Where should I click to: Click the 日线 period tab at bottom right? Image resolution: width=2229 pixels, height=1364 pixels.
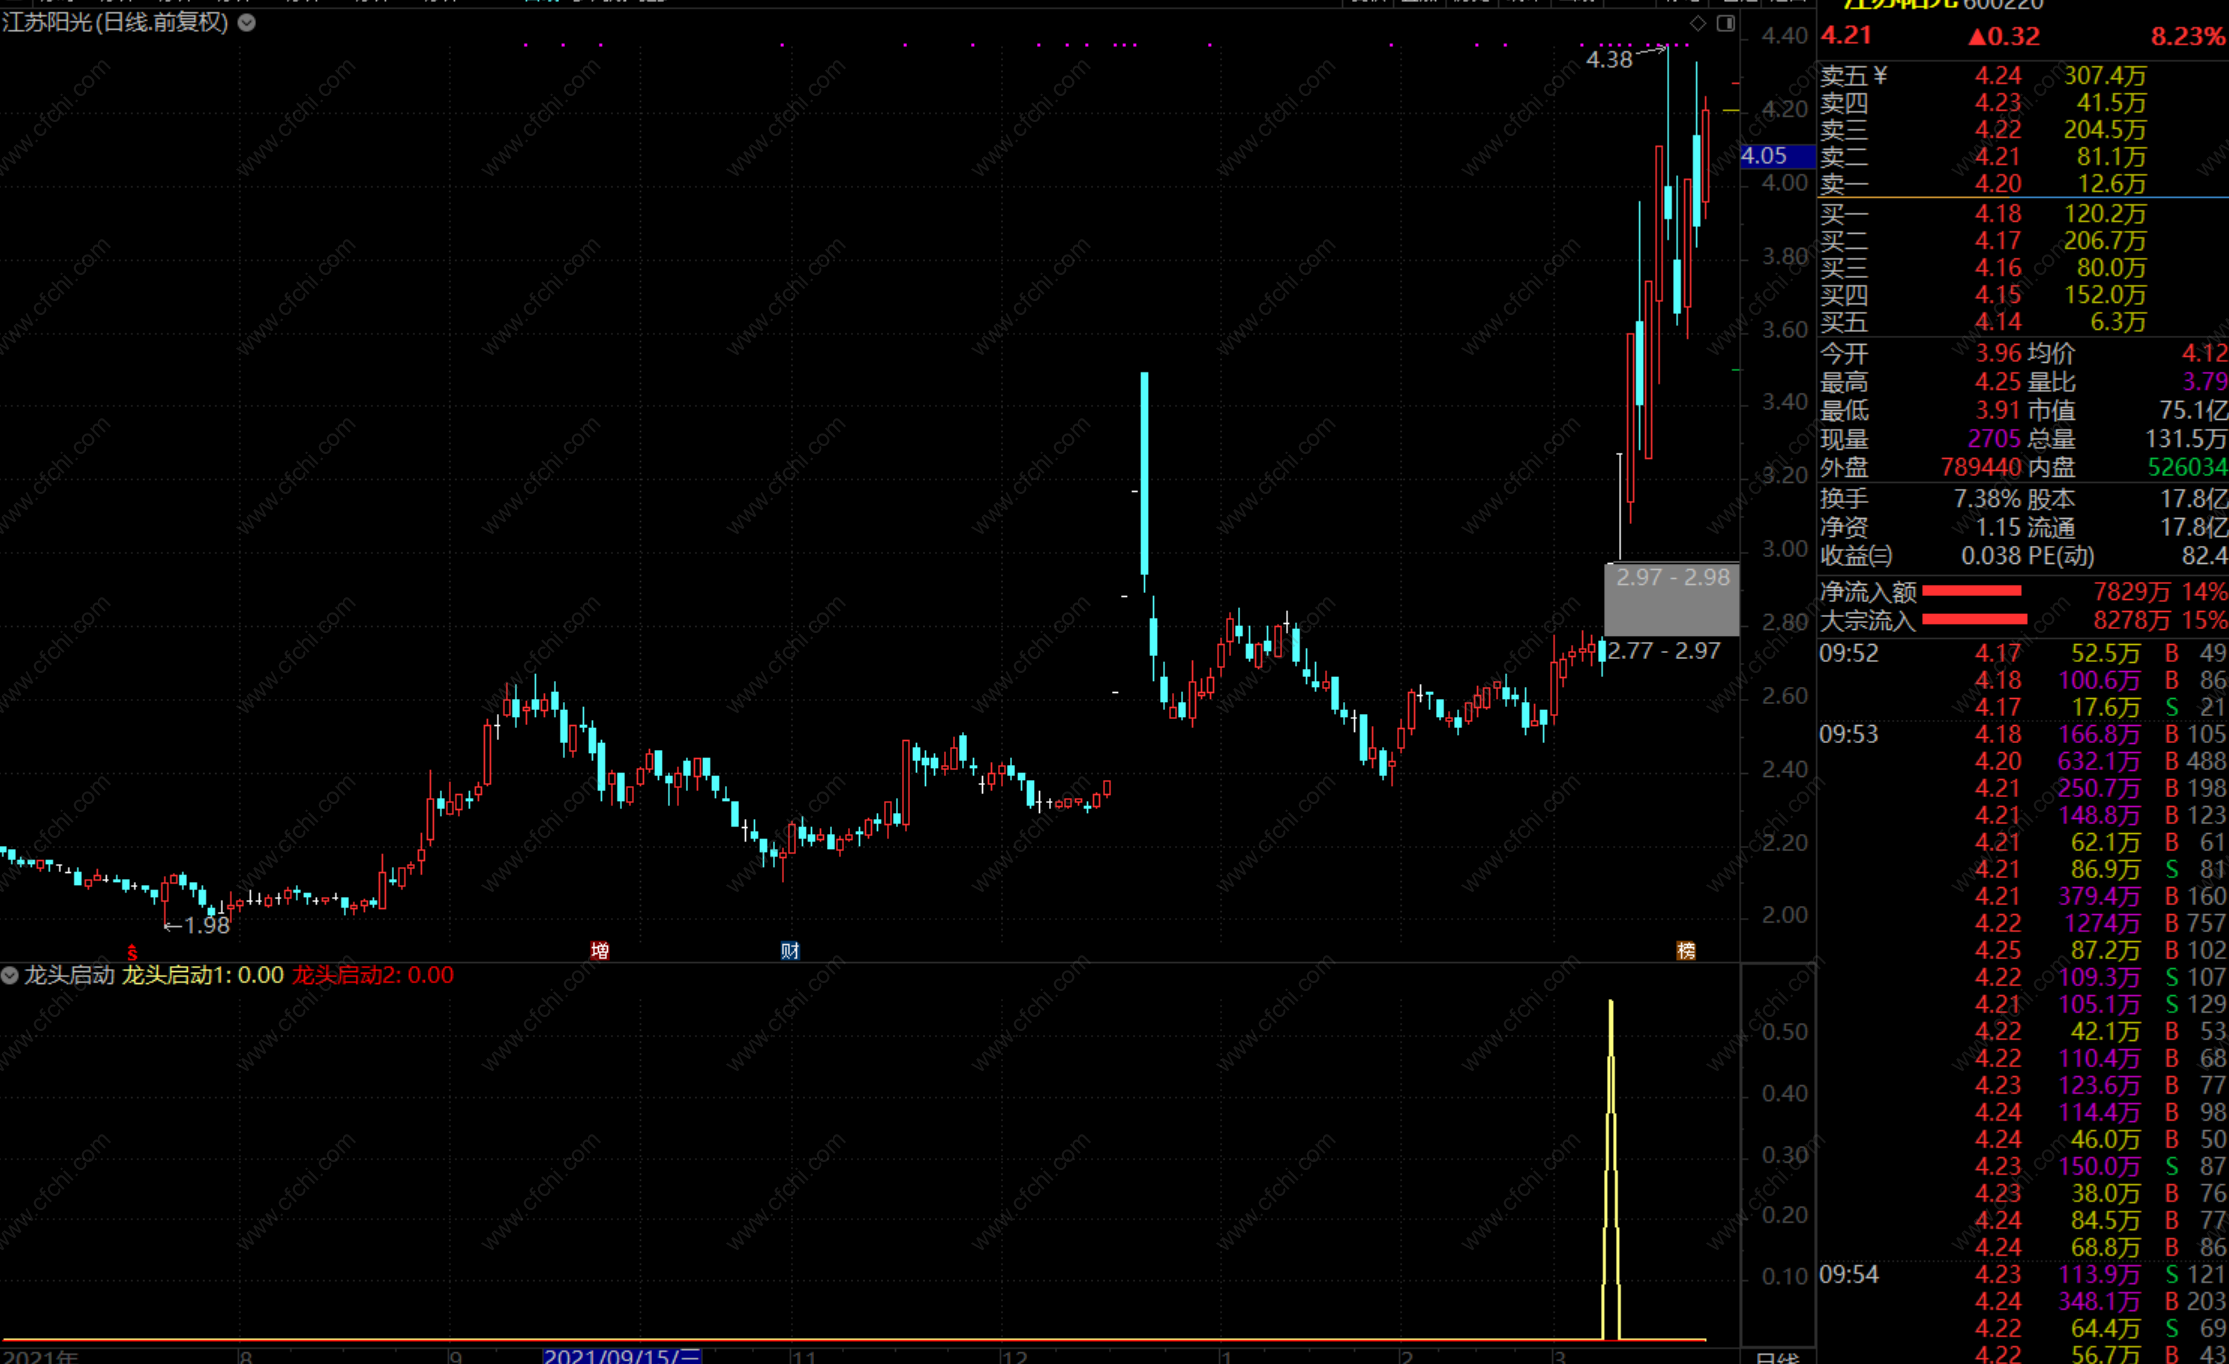tap(1776, 1357)
